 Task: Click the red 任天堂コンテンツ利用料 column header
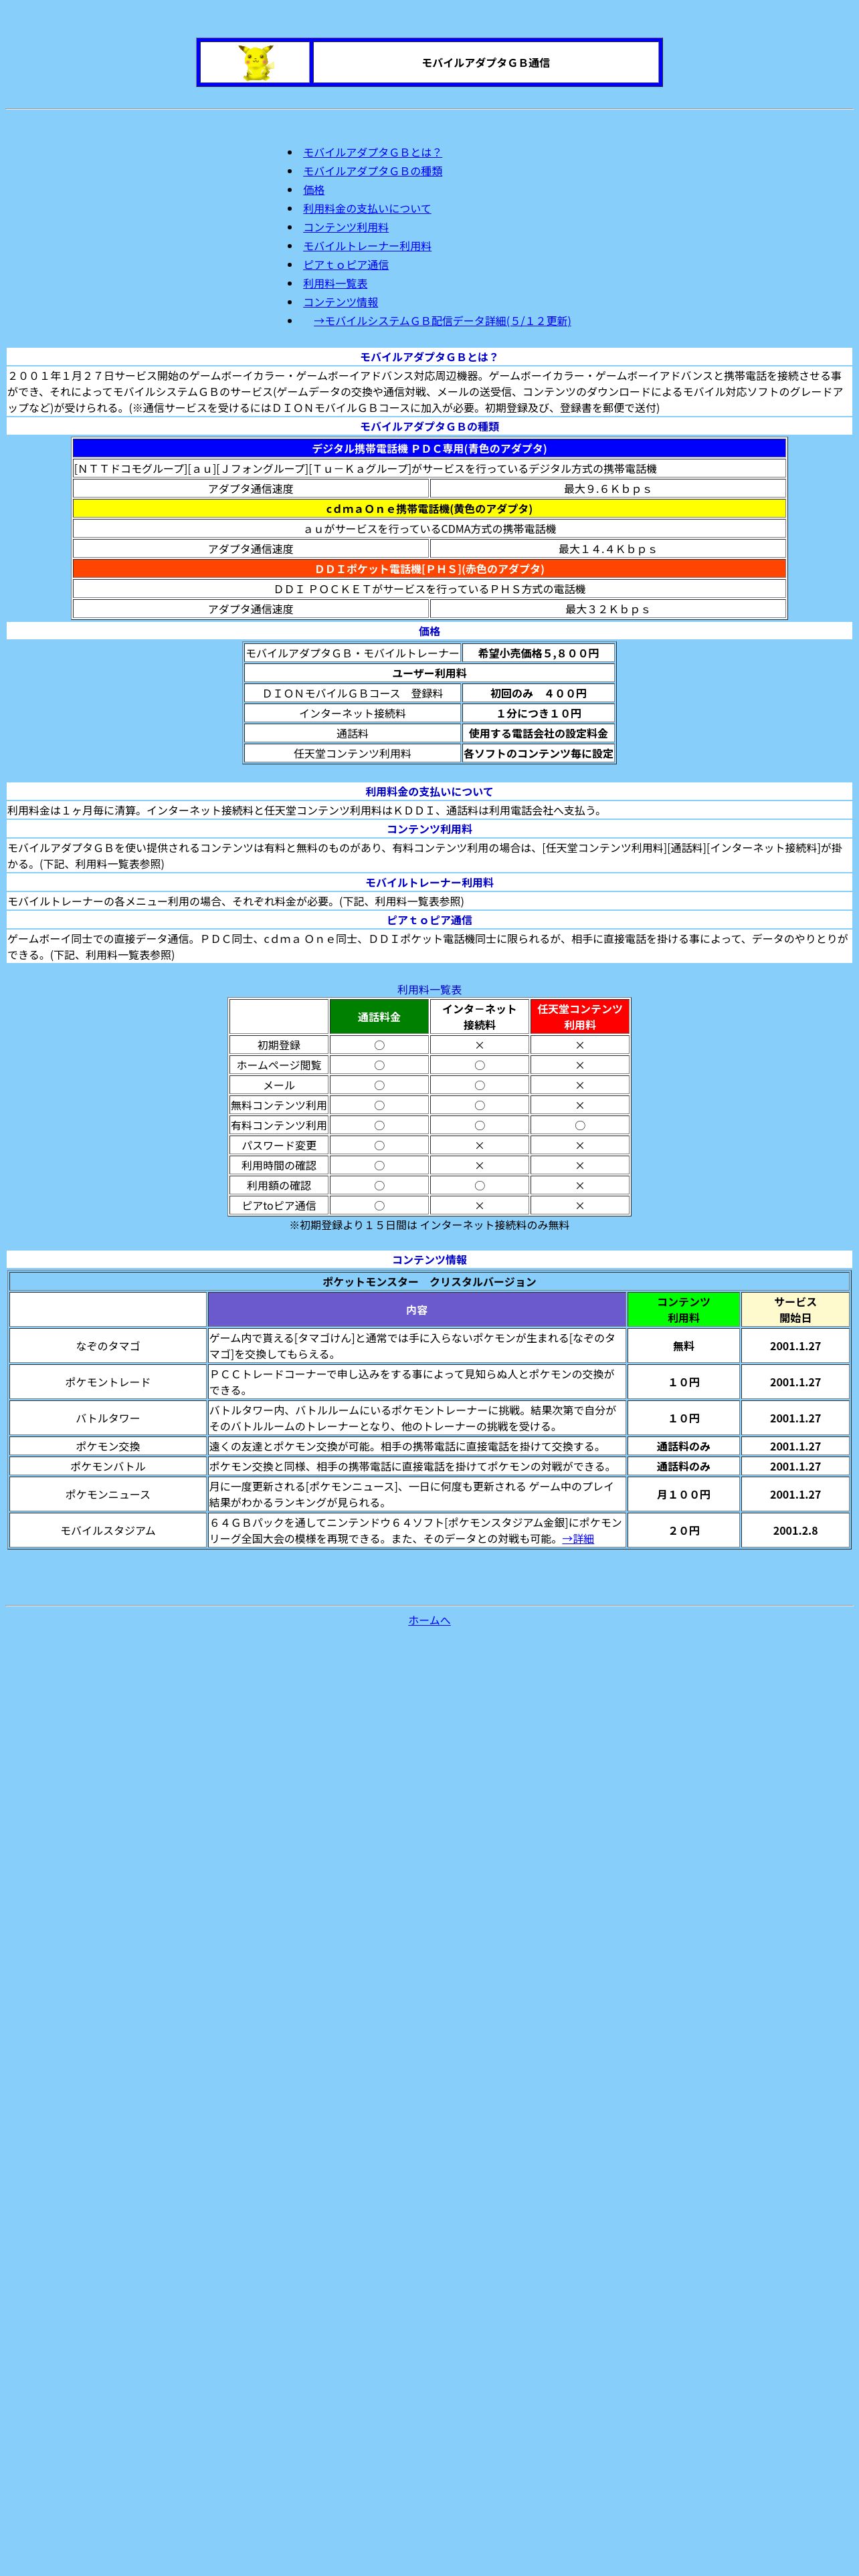[x=580, y=1017]
